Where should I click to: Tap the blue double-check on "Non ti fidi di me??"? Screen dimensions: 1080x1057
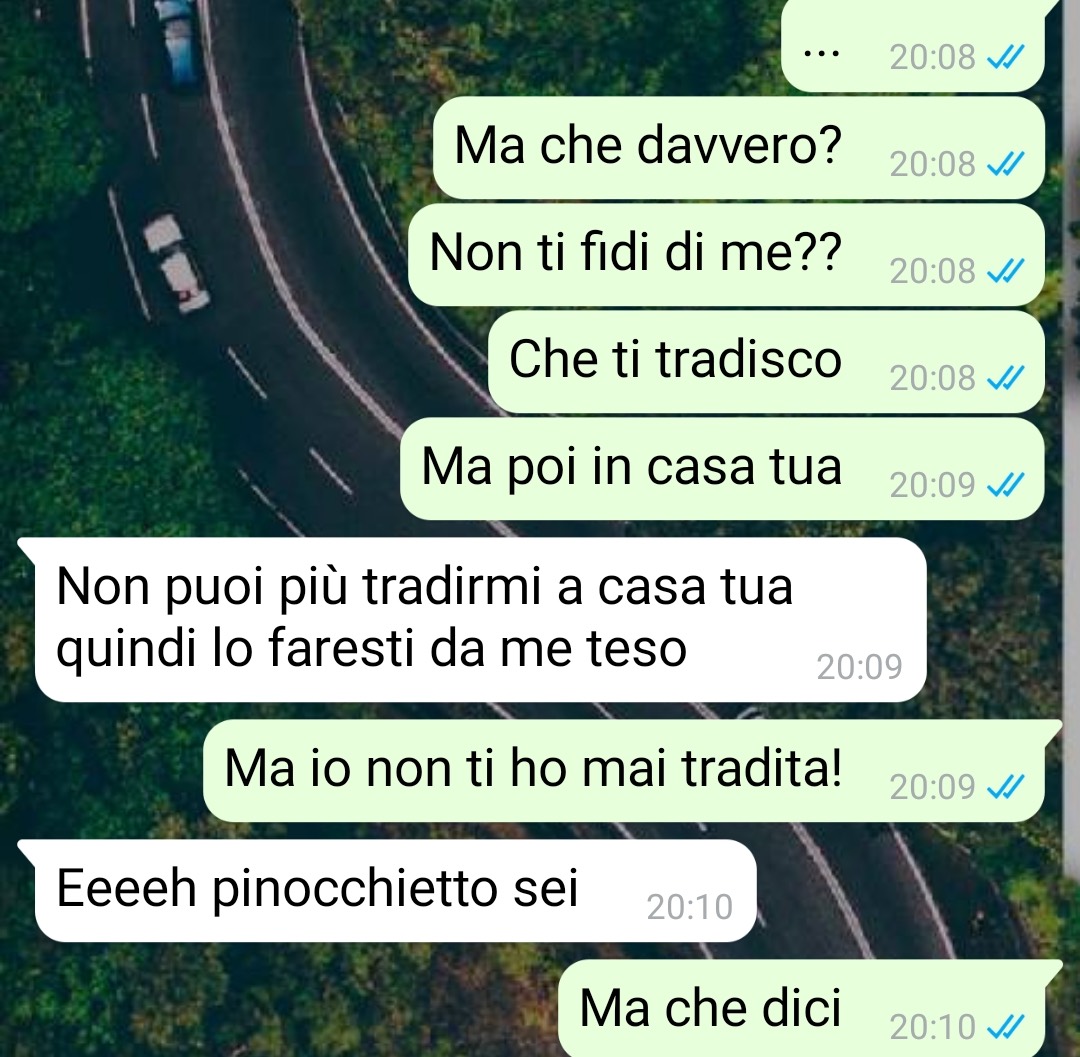pos(1006,271)
